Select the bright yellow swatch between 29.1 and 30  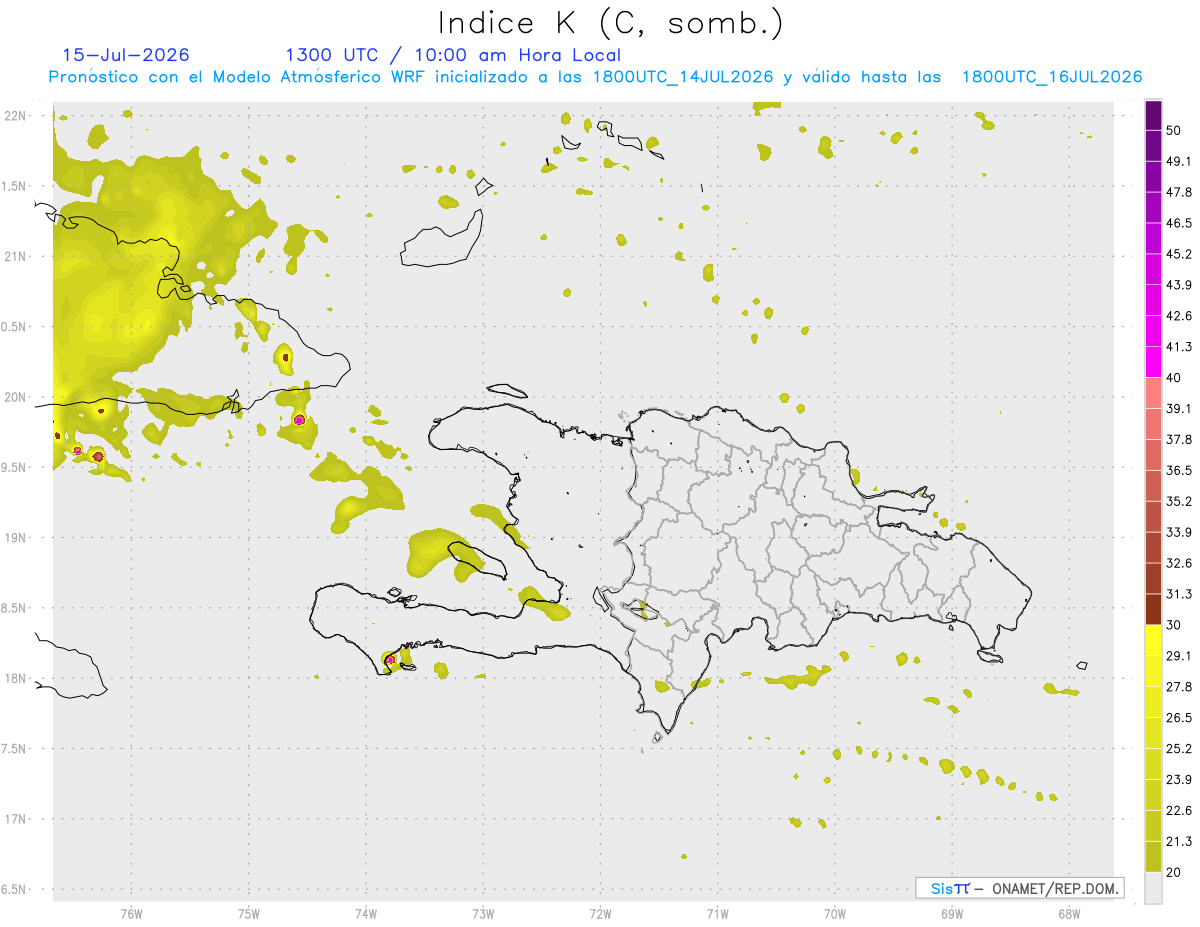1153,640
